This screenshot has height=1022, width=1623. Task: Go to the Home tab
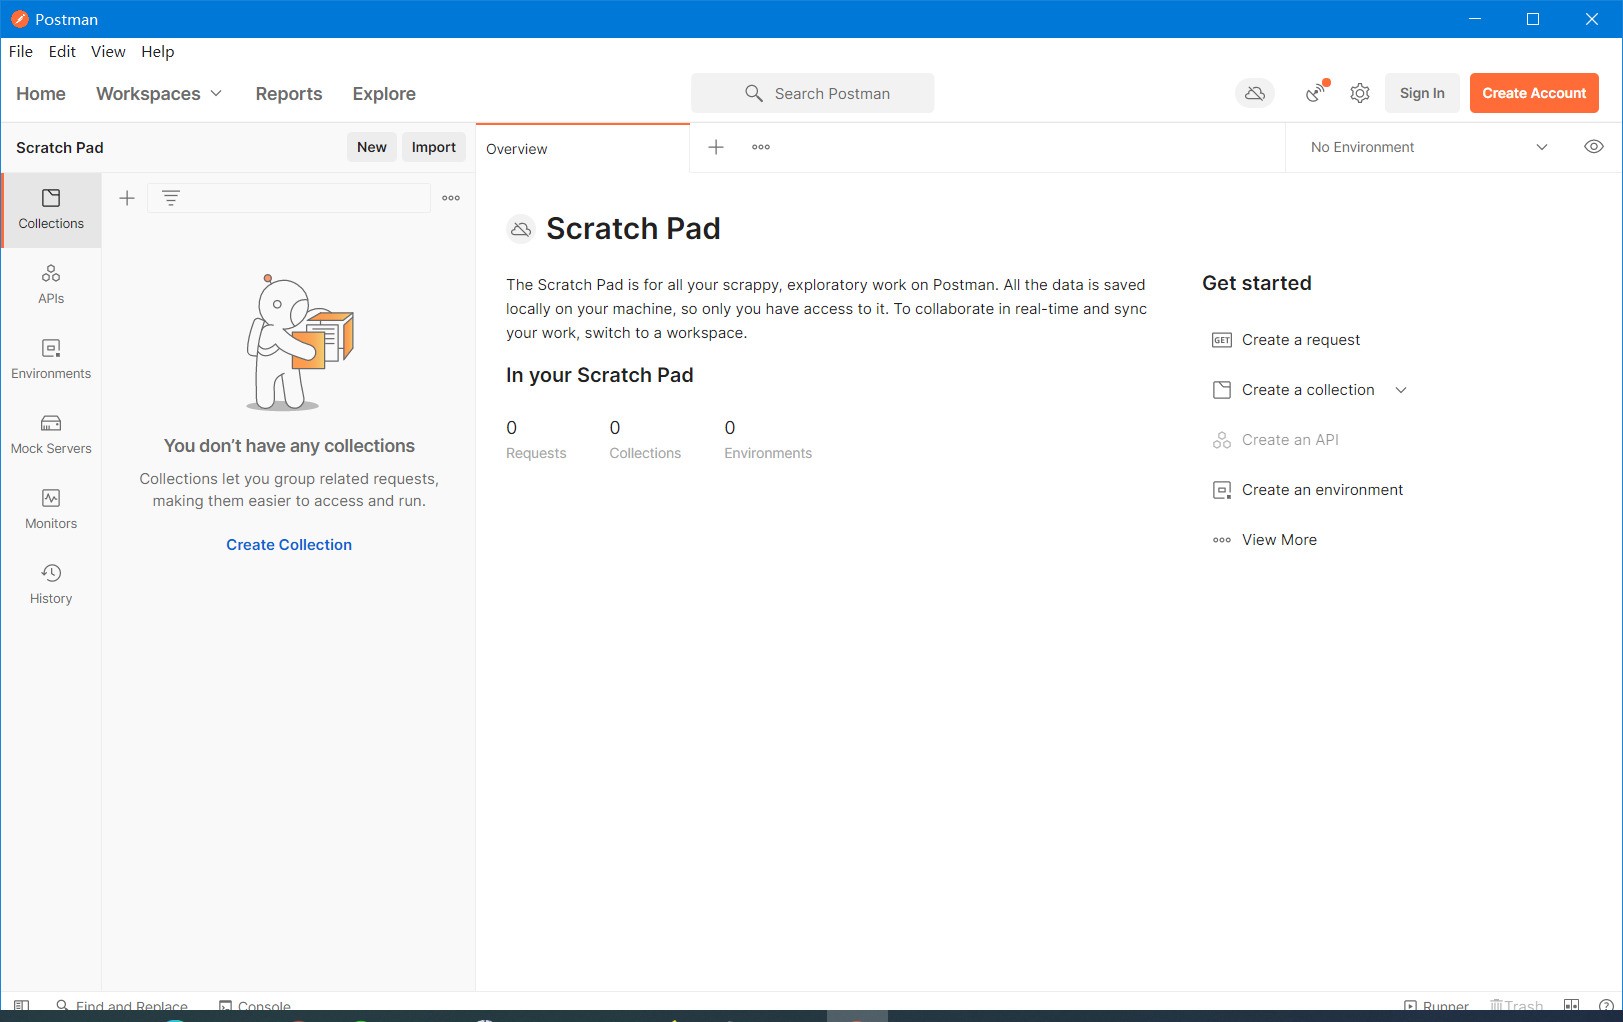41,93
